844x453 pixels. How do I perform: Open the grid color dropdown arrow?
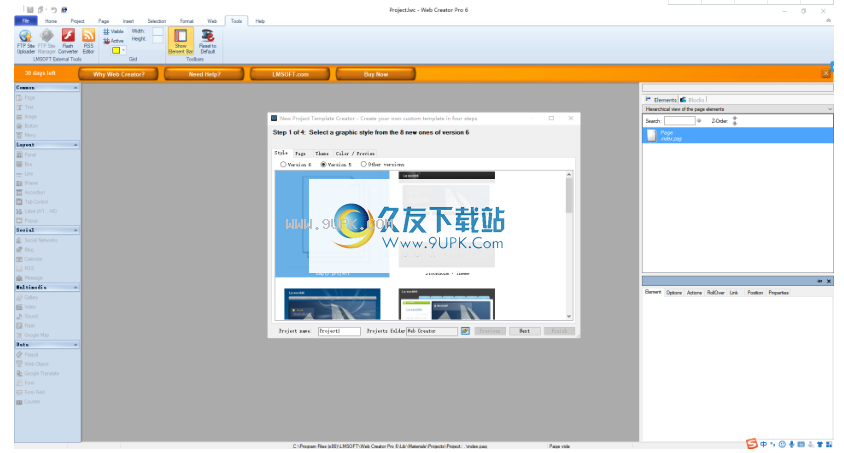tap(123, 51)
